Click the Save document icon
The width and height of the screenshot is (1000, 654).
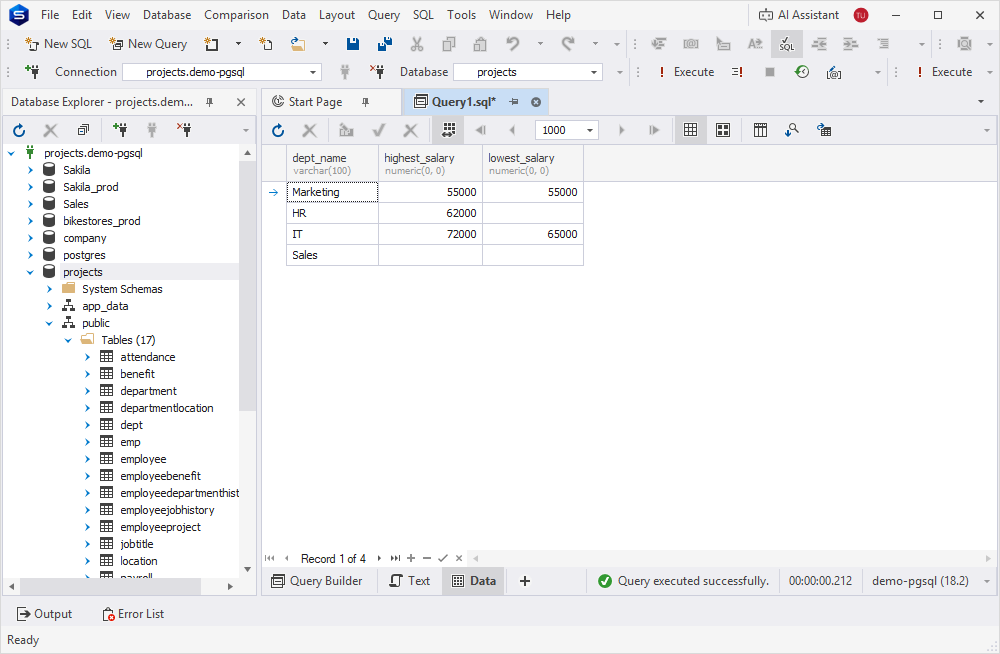(353, 44)
